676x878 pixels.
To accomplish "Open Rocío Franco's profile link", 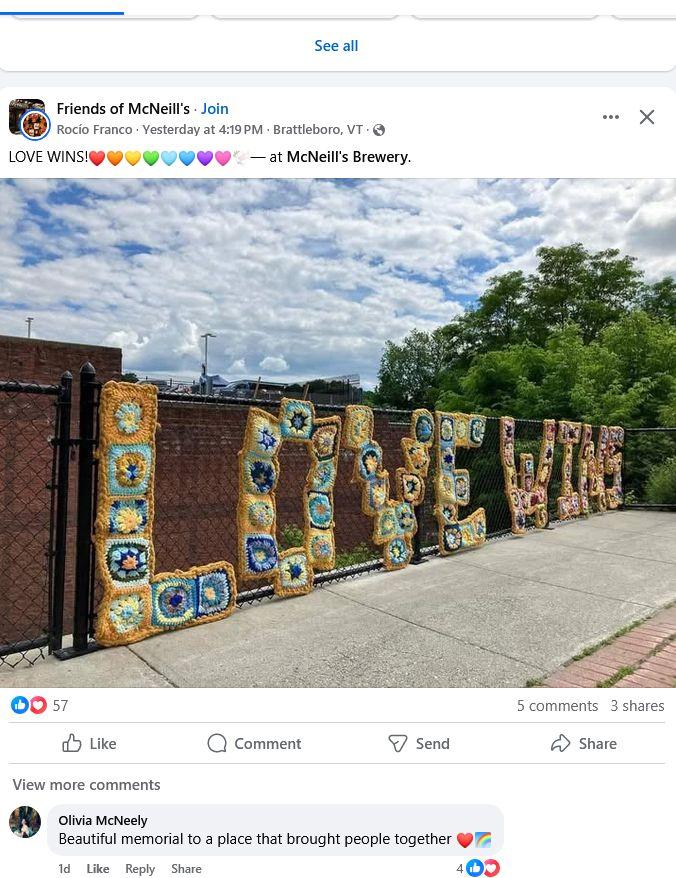I will pos(94,129).
